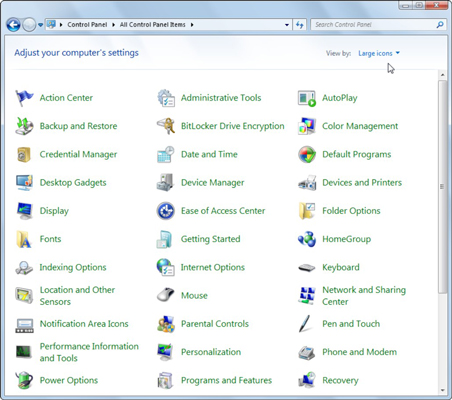
Task: Click the HomeGroup spheres icon
Action: (307, 239)
